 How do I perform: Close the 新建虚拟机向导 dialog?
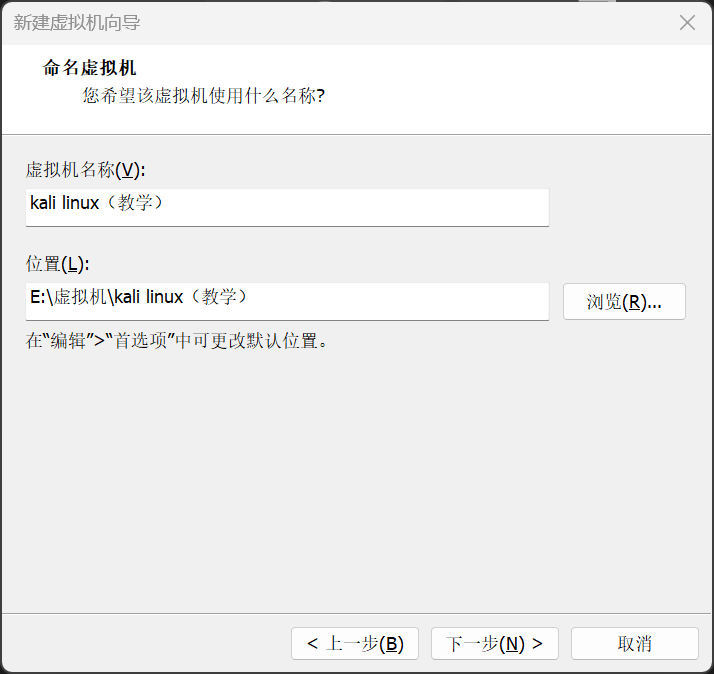[687, 22]
